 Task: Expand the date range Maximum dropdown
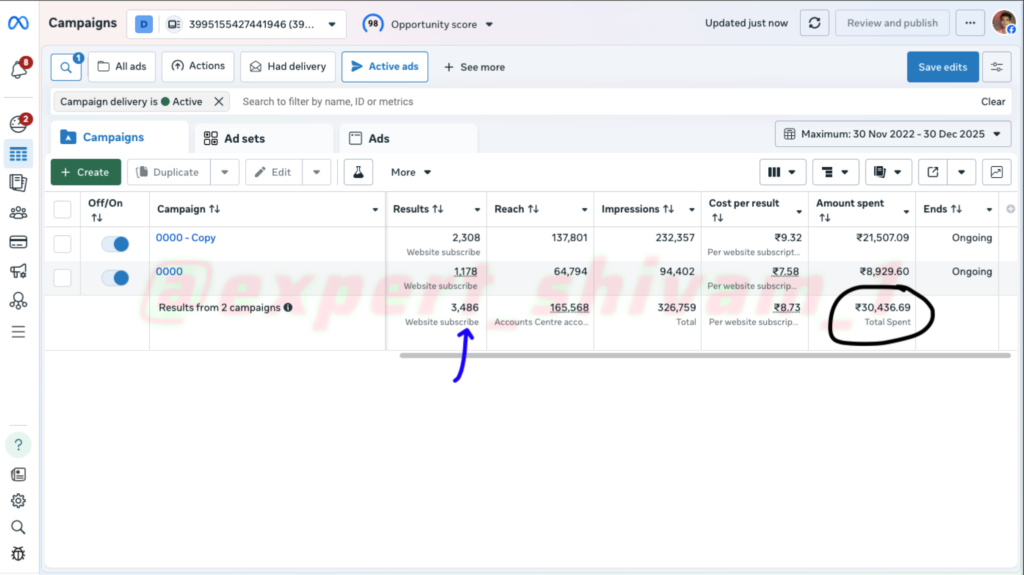point(893,134)
